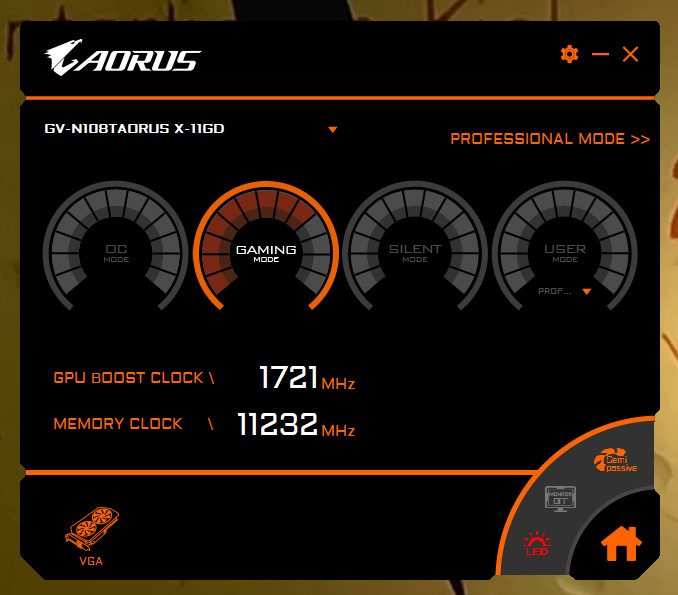Click the GV-N108TAORUS X-11GD model name
678x595 pixels.
(x=134, y=128)
